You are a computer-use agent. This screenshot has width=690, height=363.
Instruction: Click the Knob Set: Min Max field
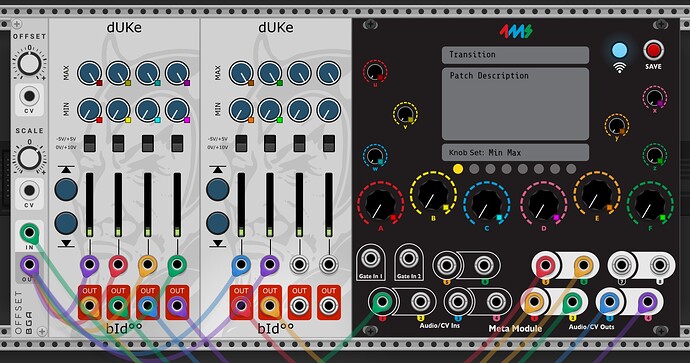(x=515, y=153)
